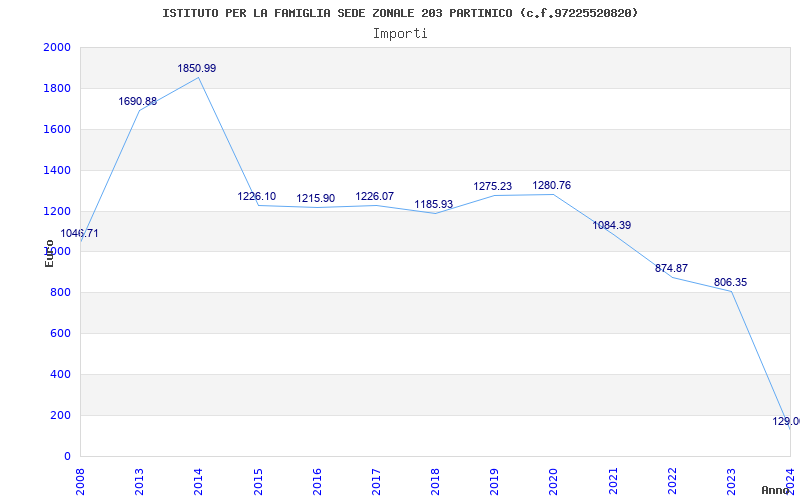
Task: Click the x-axis year 2014
Action: (198, 481)
